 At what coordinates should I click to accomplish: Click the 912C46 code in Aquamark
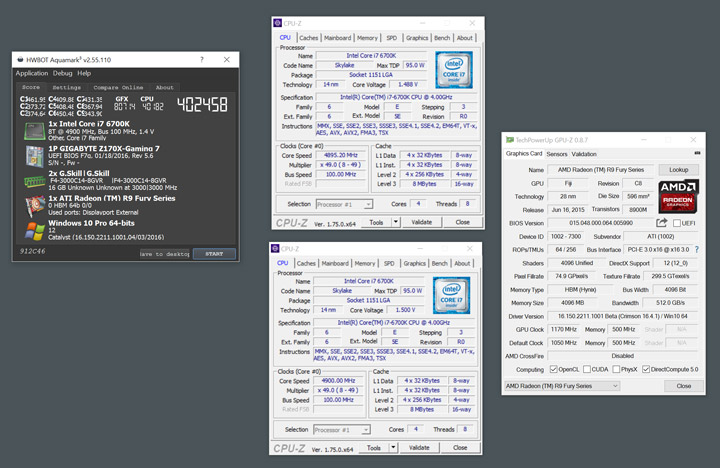click(33, 251)
